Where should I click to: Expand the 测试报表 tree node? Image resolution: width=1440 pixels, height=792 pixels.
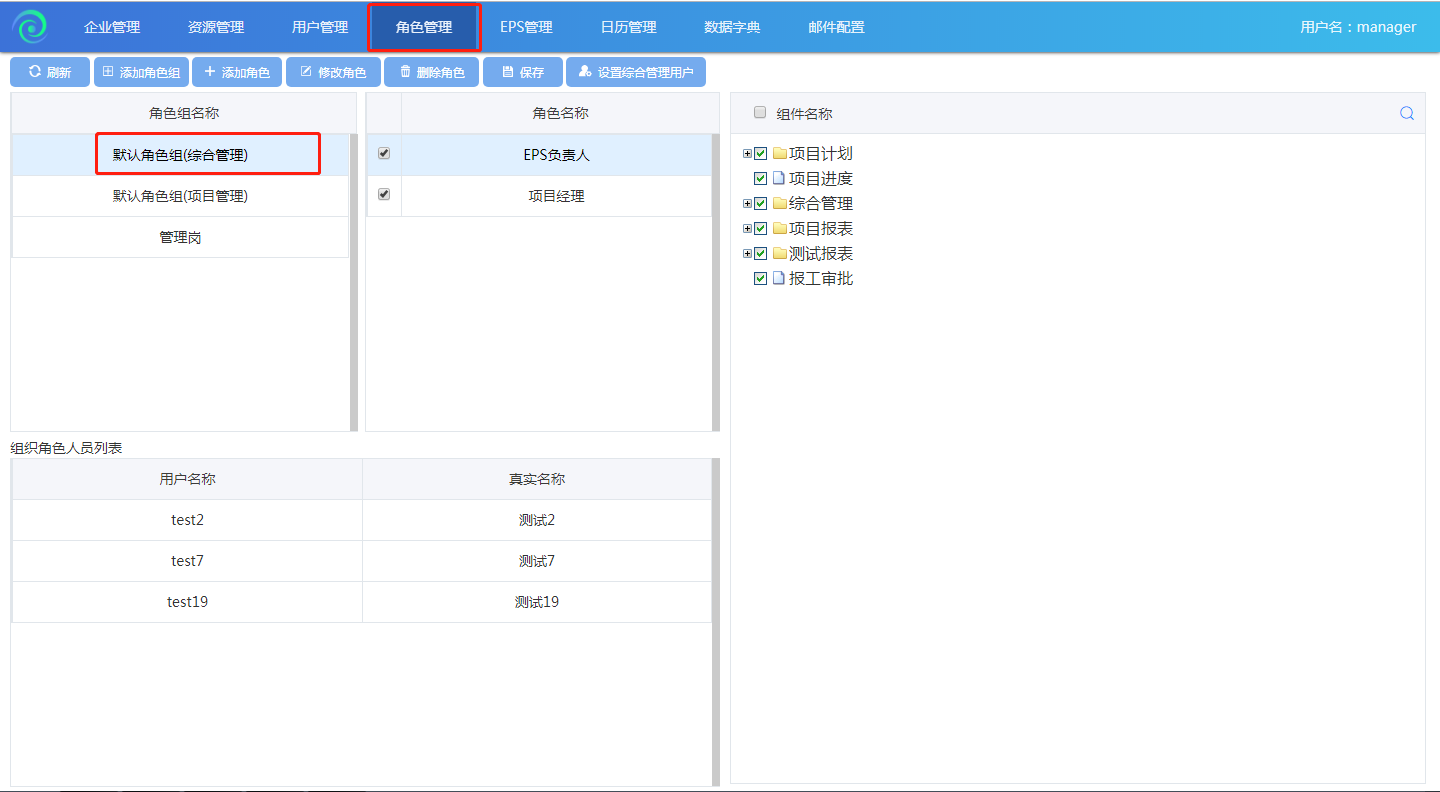747,254
